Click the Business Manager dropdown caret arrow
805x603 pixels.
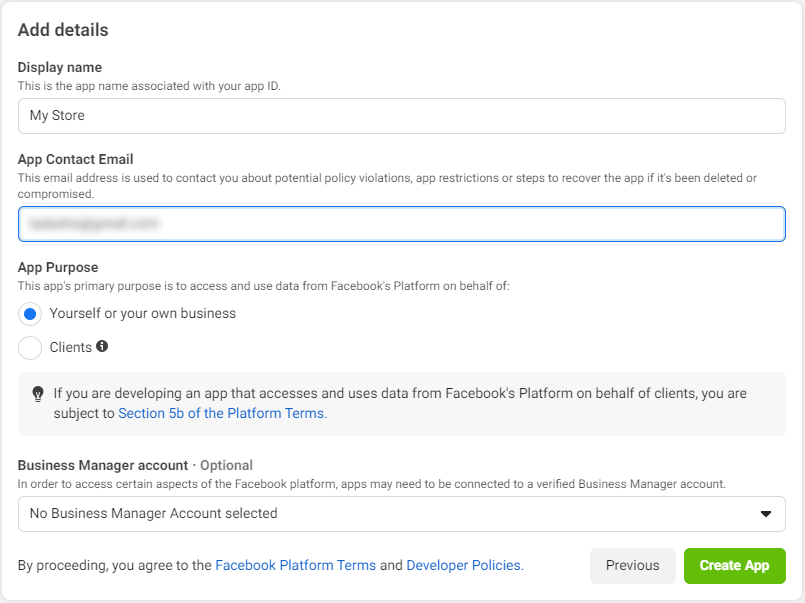[x=766, y=514]
